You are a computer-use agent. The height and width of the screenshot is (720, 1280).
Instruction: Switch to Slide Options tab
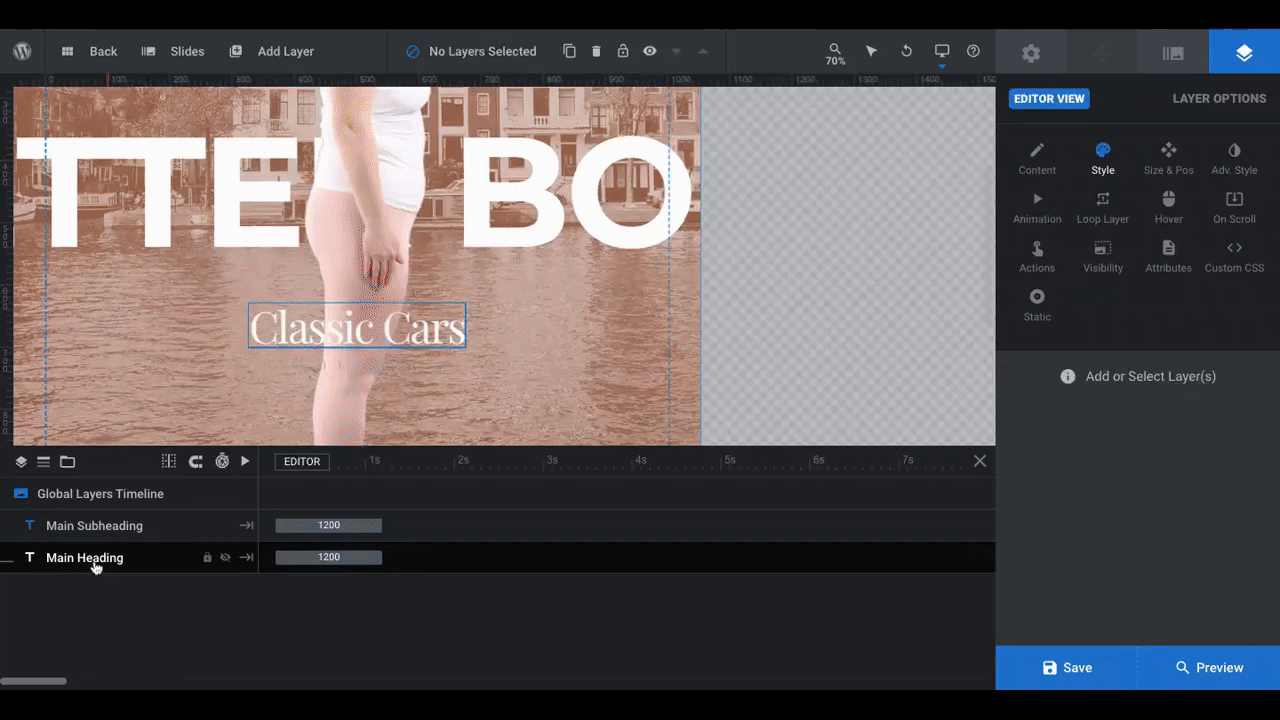tap(1173, 53)
